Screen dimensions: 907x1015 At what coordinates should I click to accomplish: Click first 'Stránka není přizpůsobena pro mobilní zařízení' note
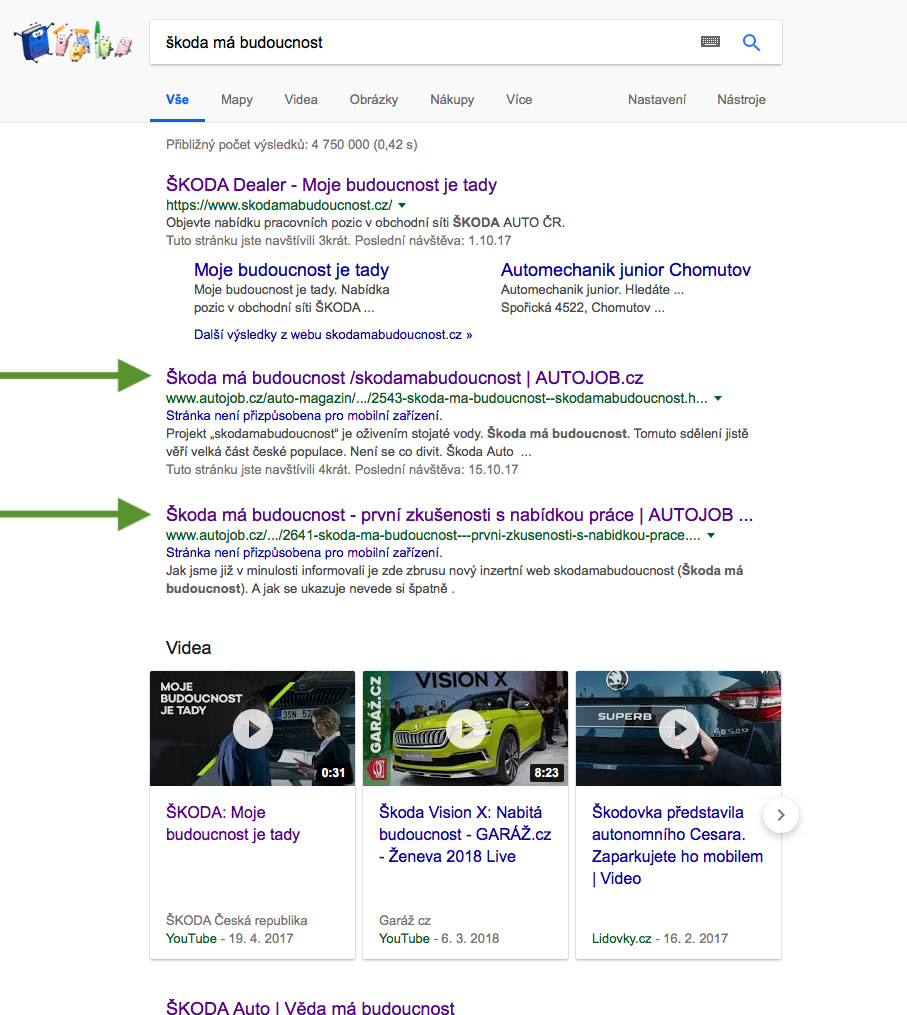[304, 416]
